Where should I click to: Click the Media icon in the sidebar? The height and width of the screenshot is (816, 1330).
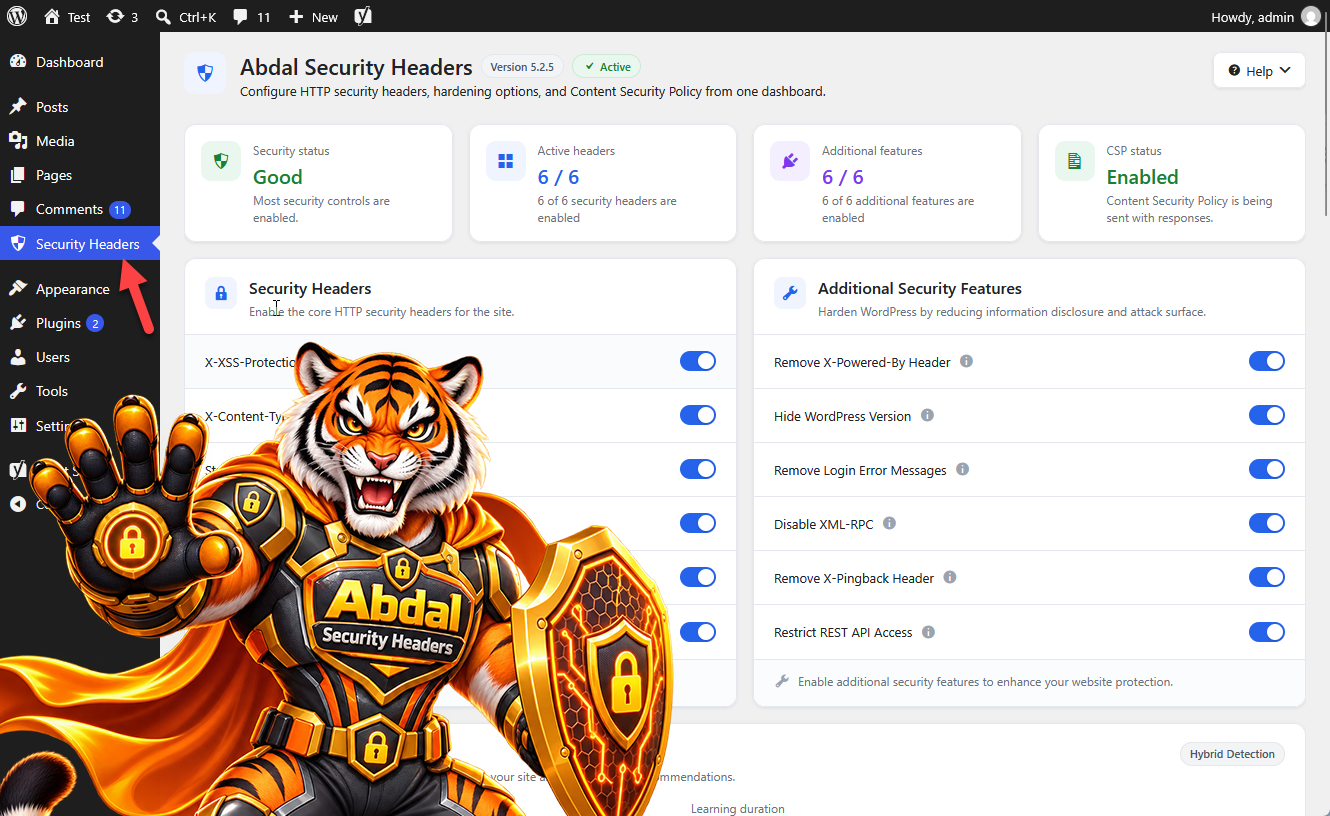[x=18, y=141]
